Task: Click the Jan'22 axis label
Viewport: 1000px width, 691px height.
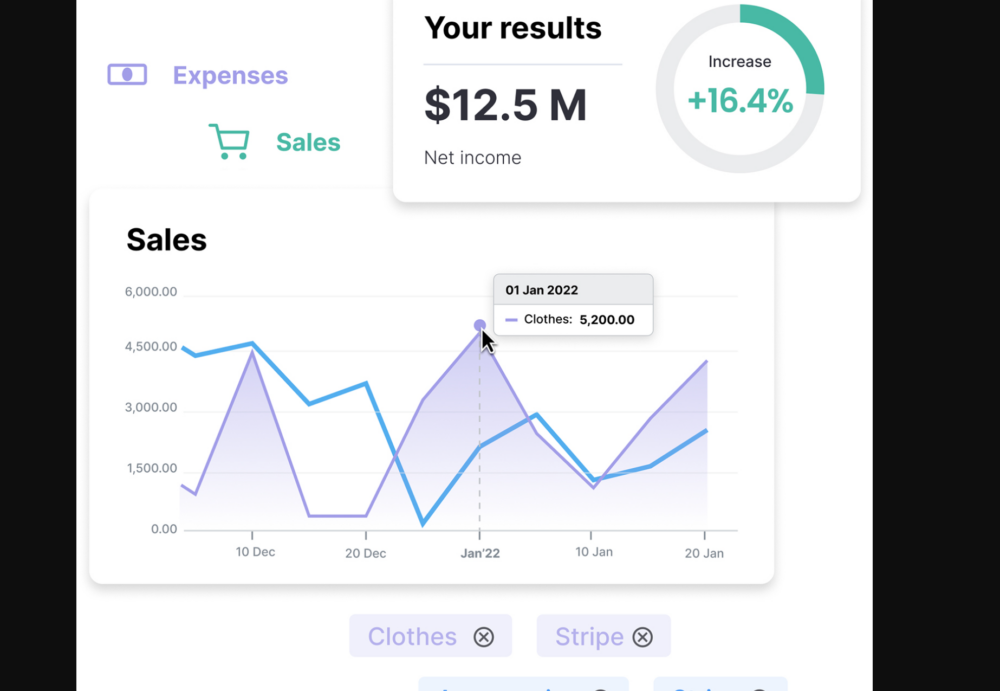Action: coord(480,553)
